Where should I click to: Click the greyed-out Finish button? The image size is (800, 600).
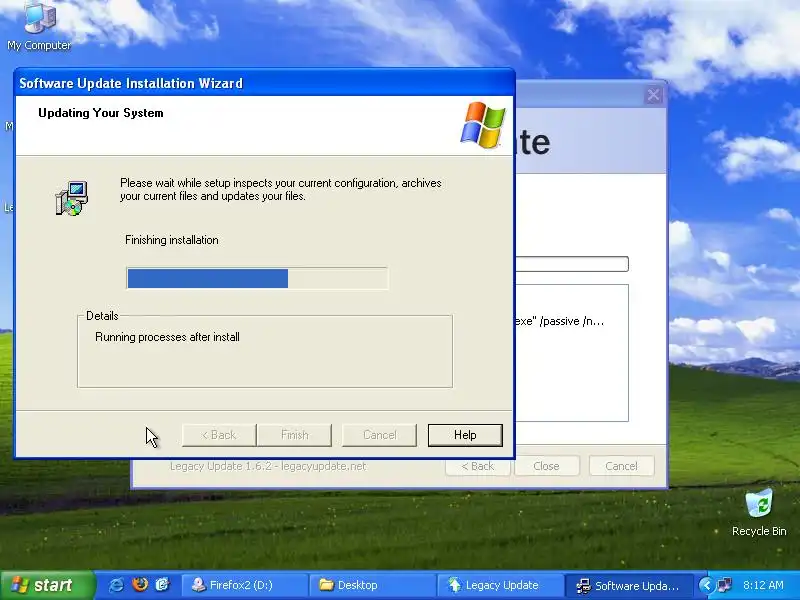294,435
